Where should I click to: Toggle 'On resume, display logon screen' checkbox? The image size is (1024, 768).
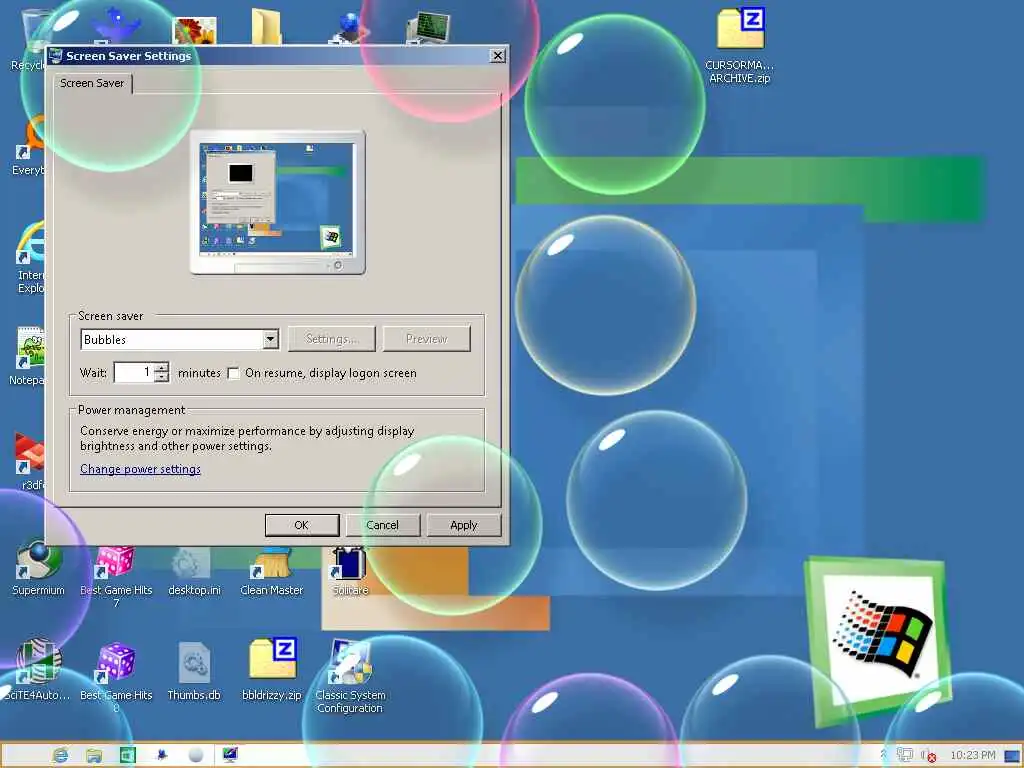click(233, 374)
